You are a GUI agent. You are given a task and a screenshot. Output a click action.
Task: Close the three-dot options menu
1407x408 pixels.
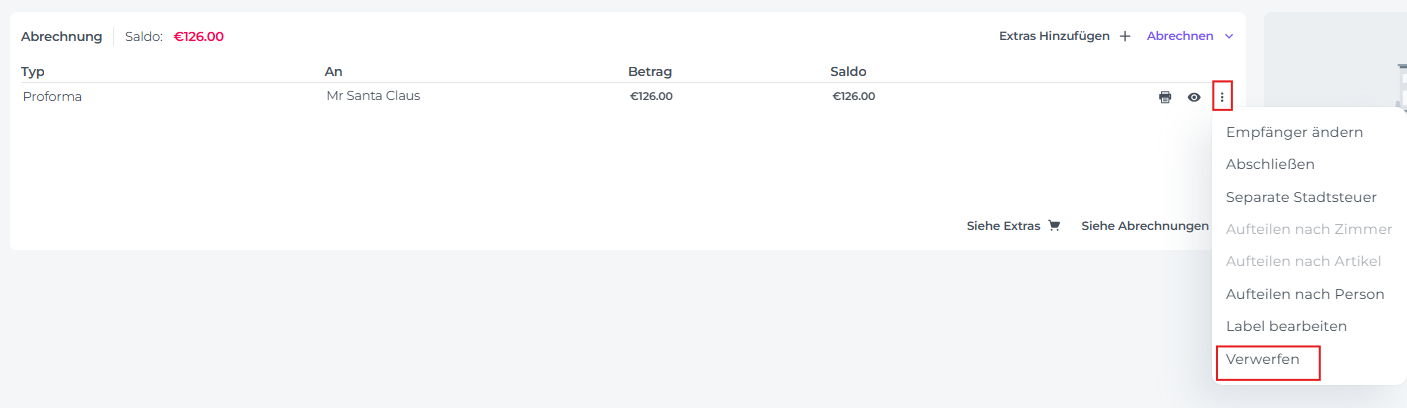tap(1222, 97)
